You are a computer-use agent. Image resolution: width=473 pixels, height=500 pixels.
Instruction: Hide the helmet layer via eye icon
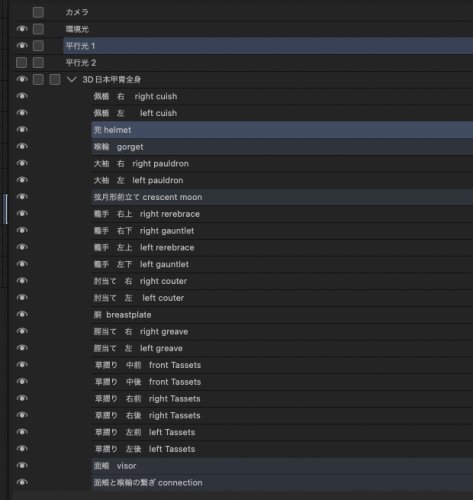tap(22, 130)
